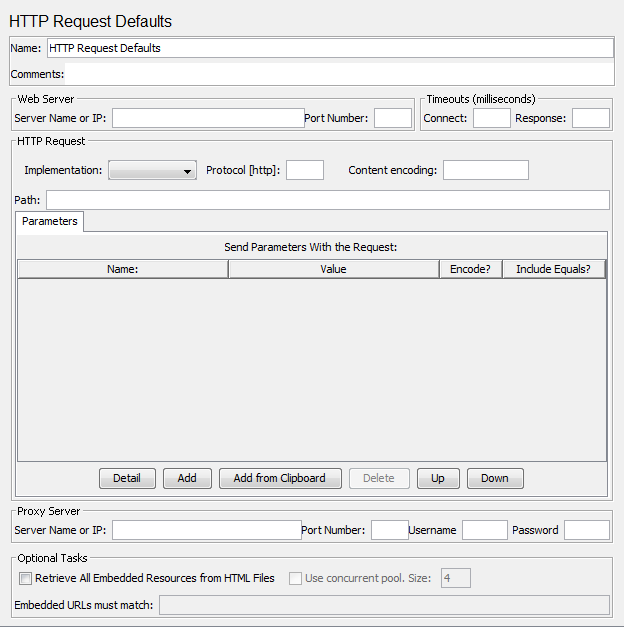
Task: Click the Comments field
Action: (338, 74)
